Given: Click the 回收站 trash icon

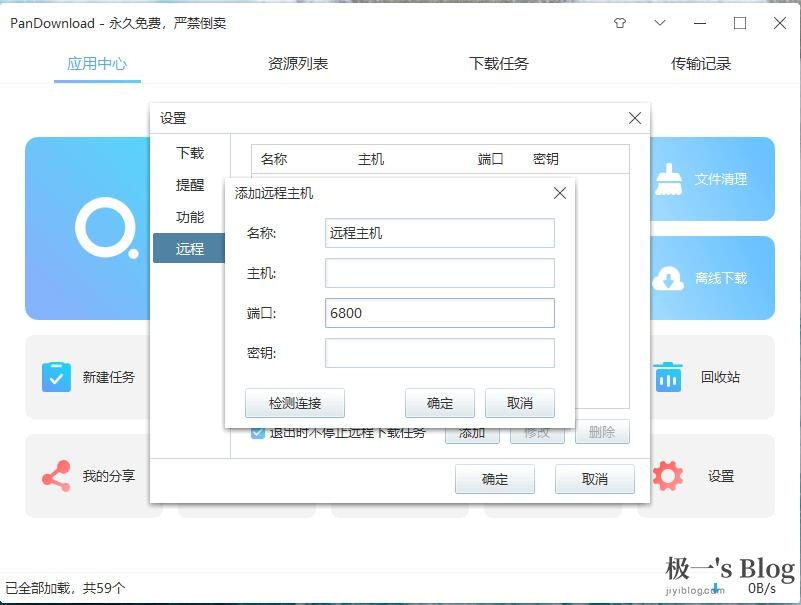Looking at the screenshot, I should pos(668,377).
